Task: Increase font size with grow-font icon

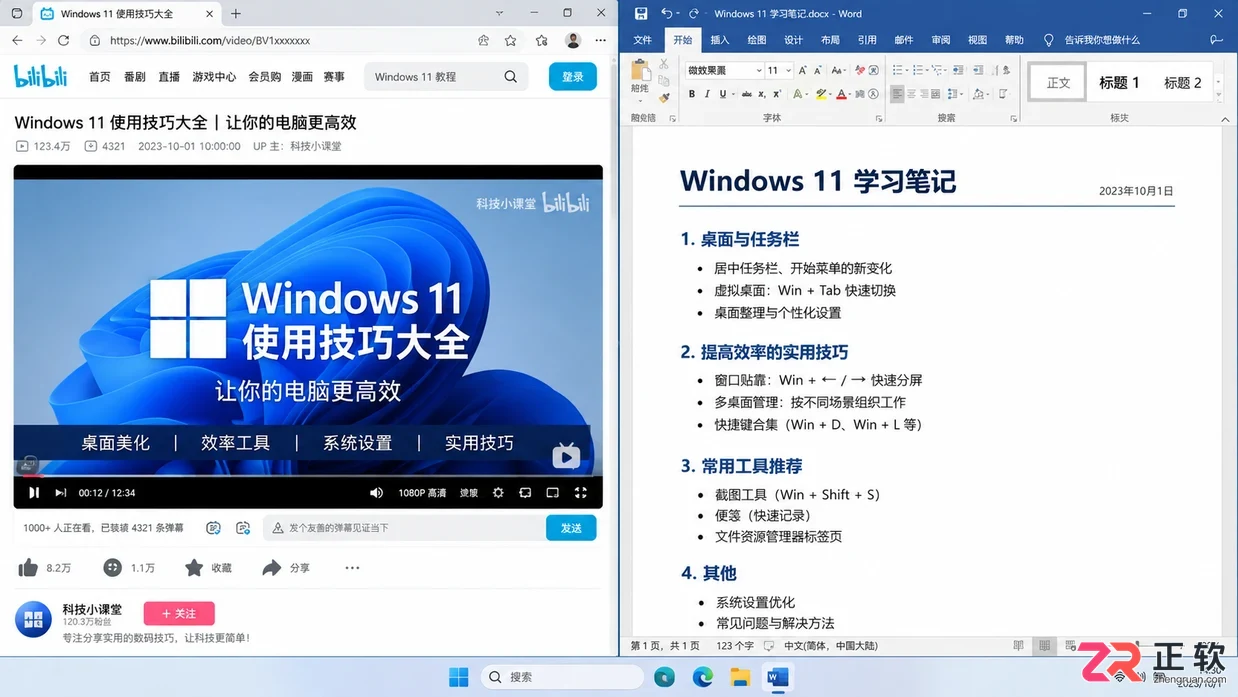Action: click(x=805, y=70)
